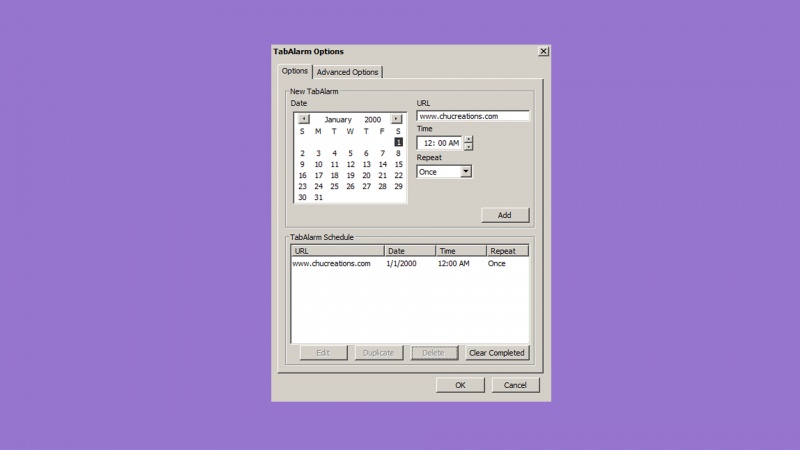This screenshot has height=450, width=800.
Task: Click the Once repeat cell in schedule
Action: (496, 263)
